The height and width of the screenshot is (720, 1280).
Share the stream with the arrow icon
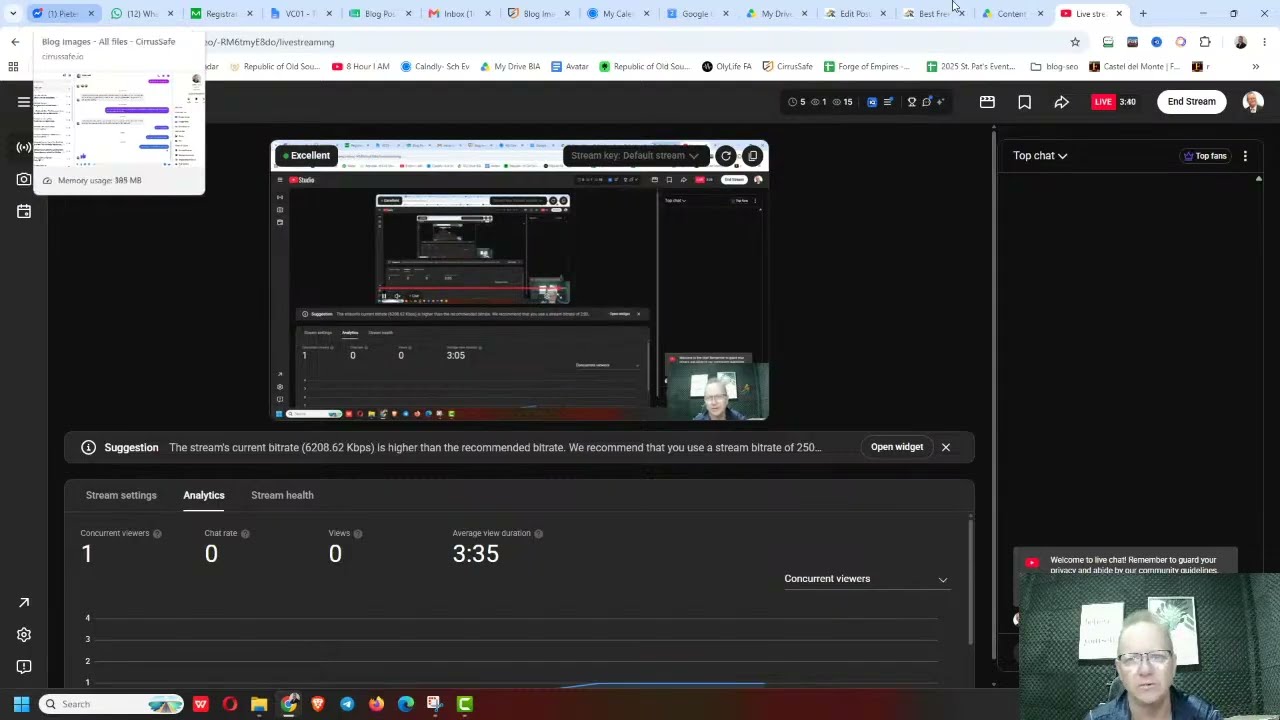tap(1061, 101)
